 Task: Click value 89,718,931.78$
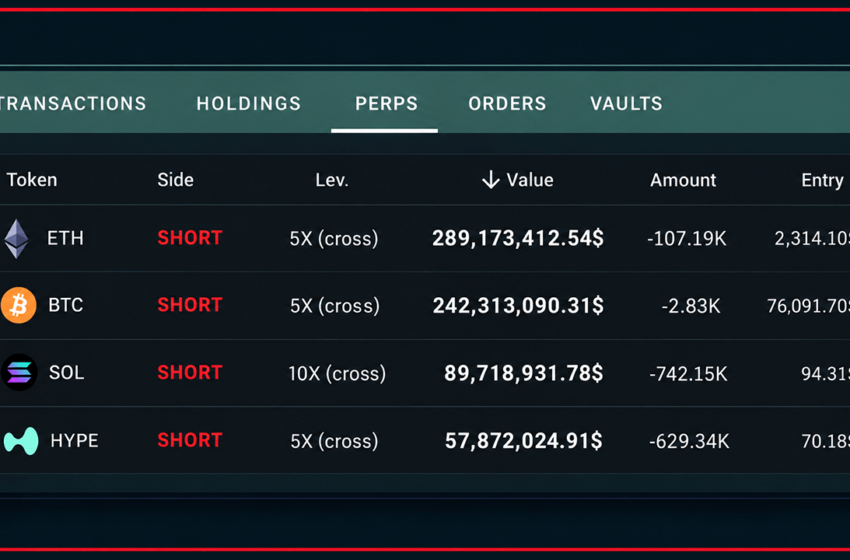coord(524,373)
